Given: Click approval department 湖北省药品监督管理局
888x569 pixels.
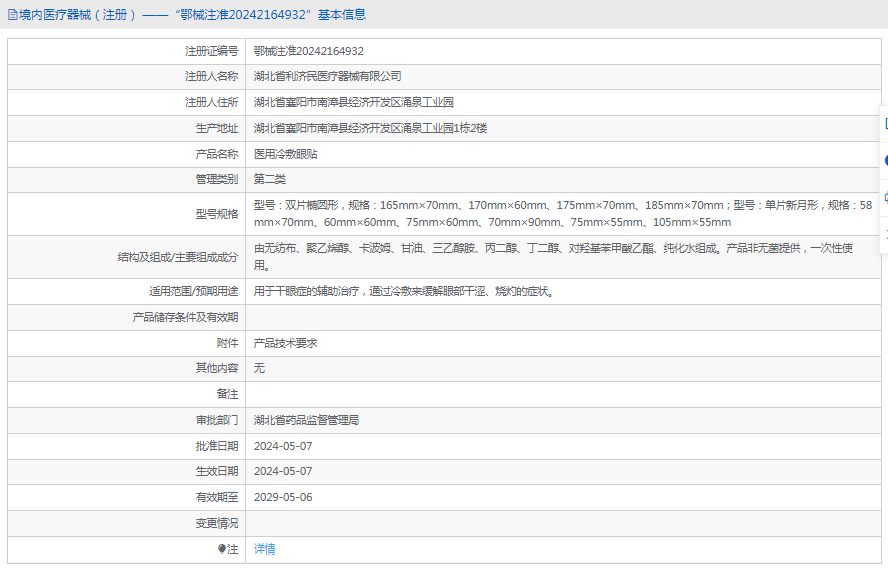Looking at the screenshot, I should point(306,420).
